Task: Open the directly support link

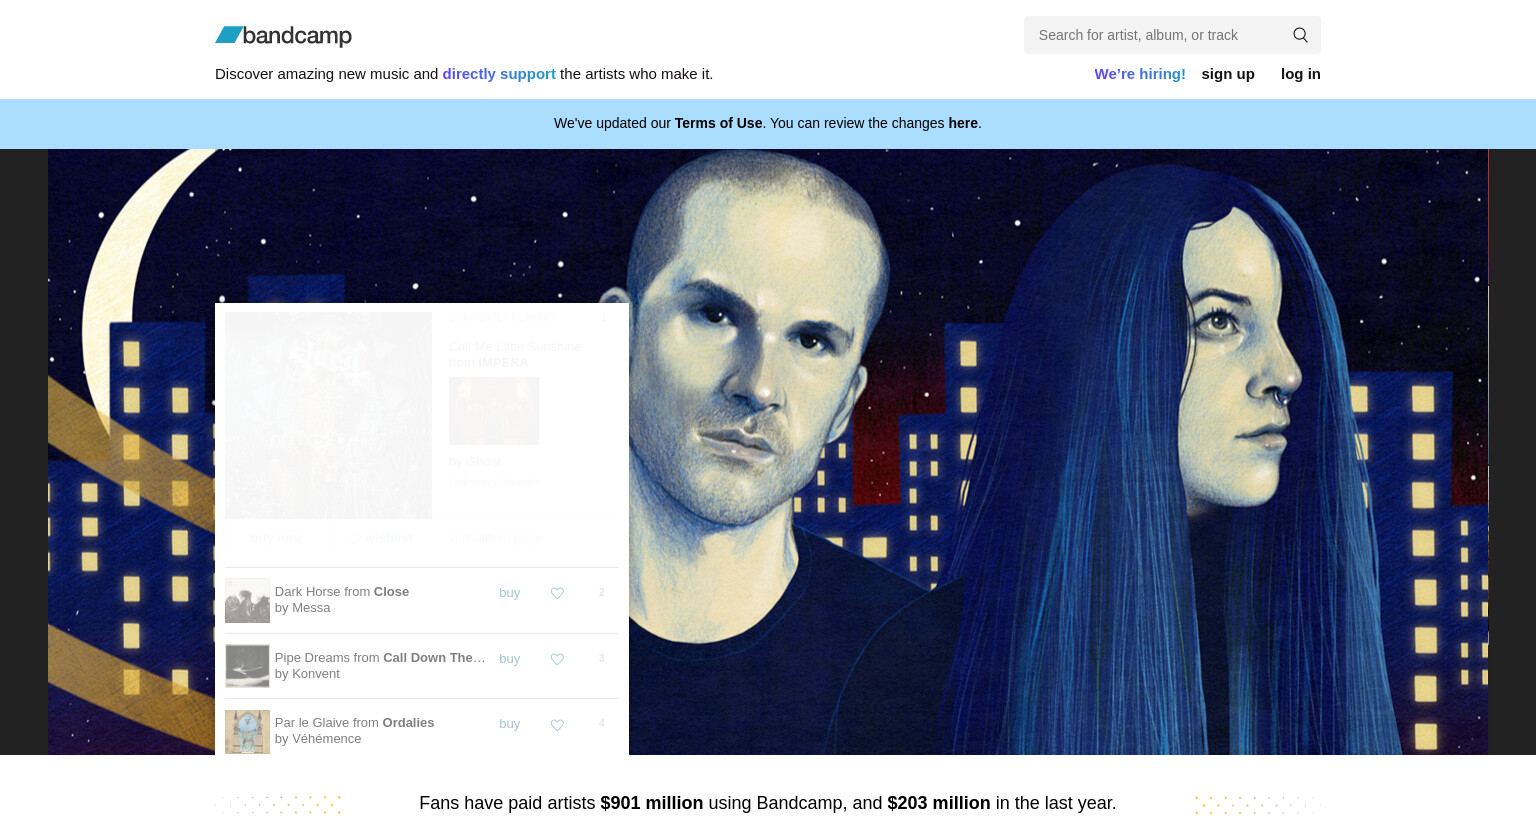Action: point(499,74)
